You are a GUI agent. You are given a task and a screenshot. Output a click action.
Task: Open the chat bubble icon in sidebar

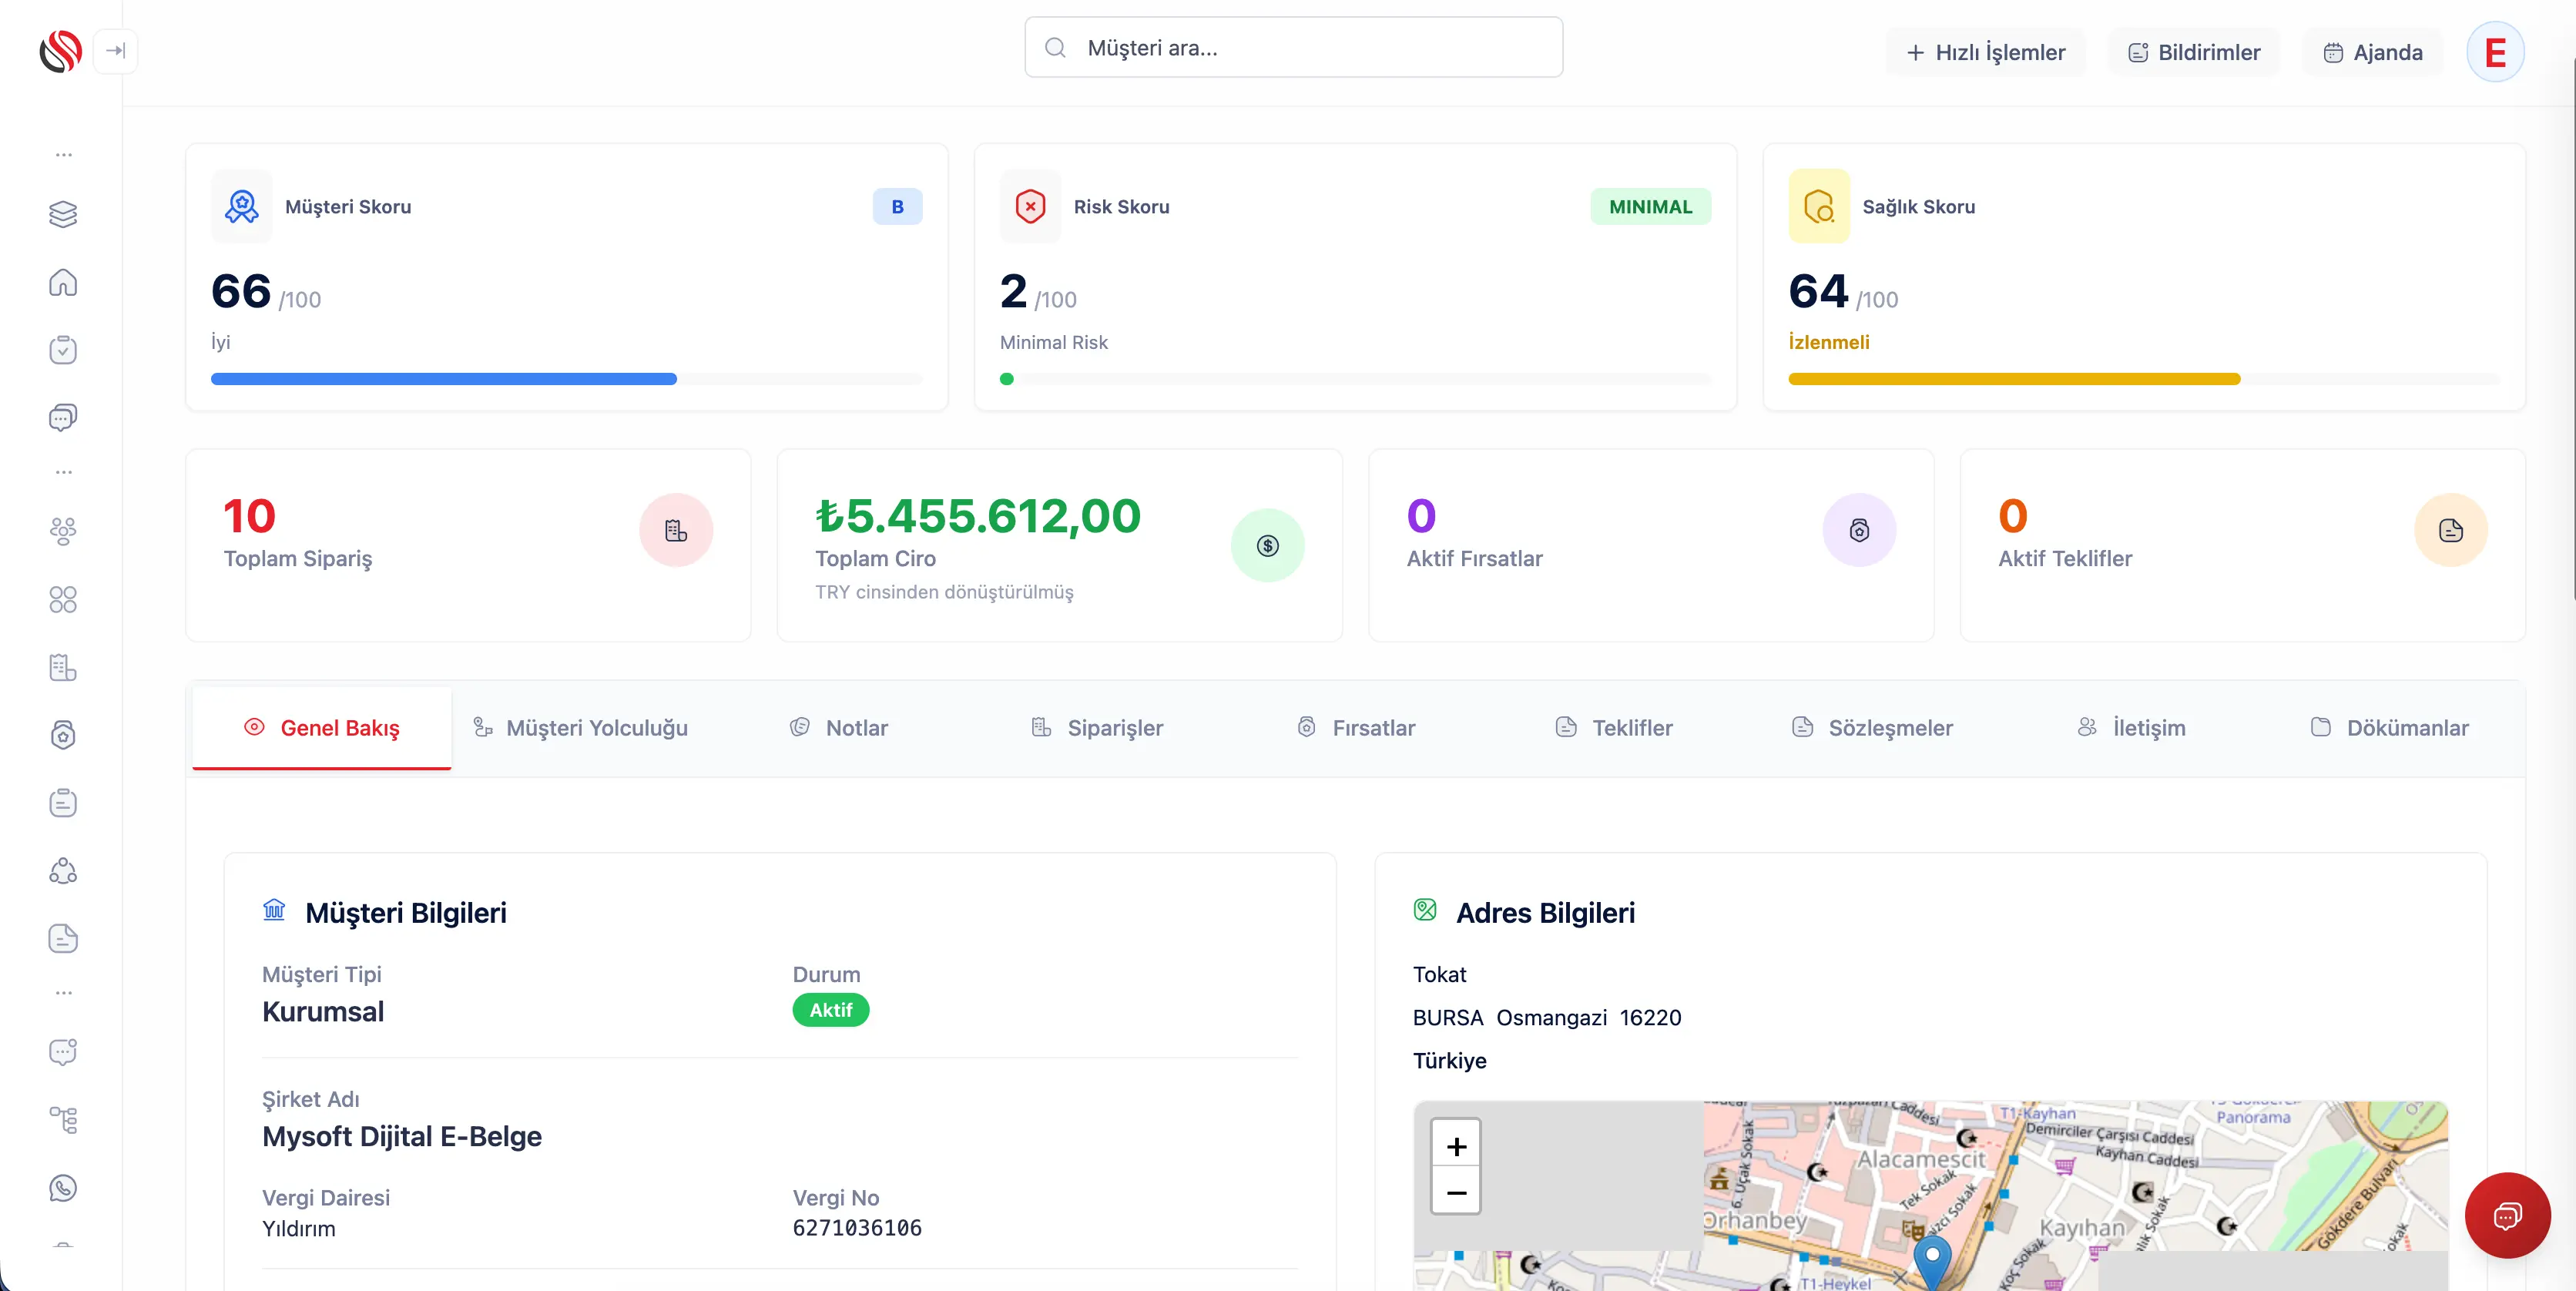click(63, 417)
